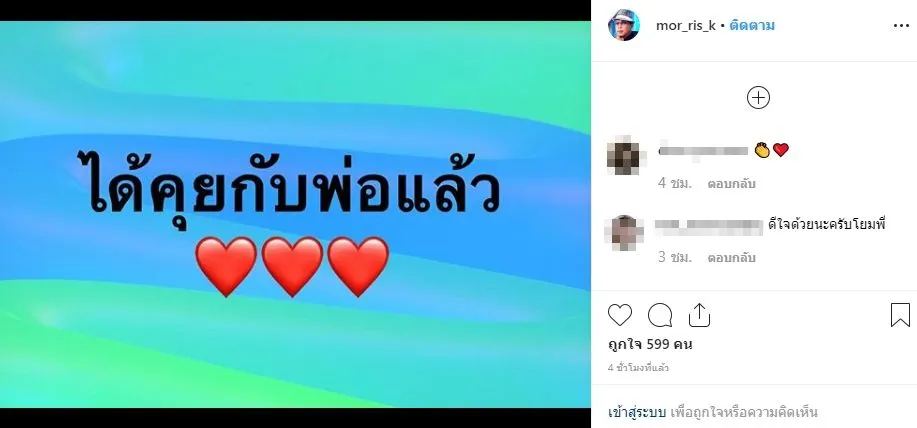Open comment bubble icon
Viewport: 917px width, 428px height.
click(660, 315)
